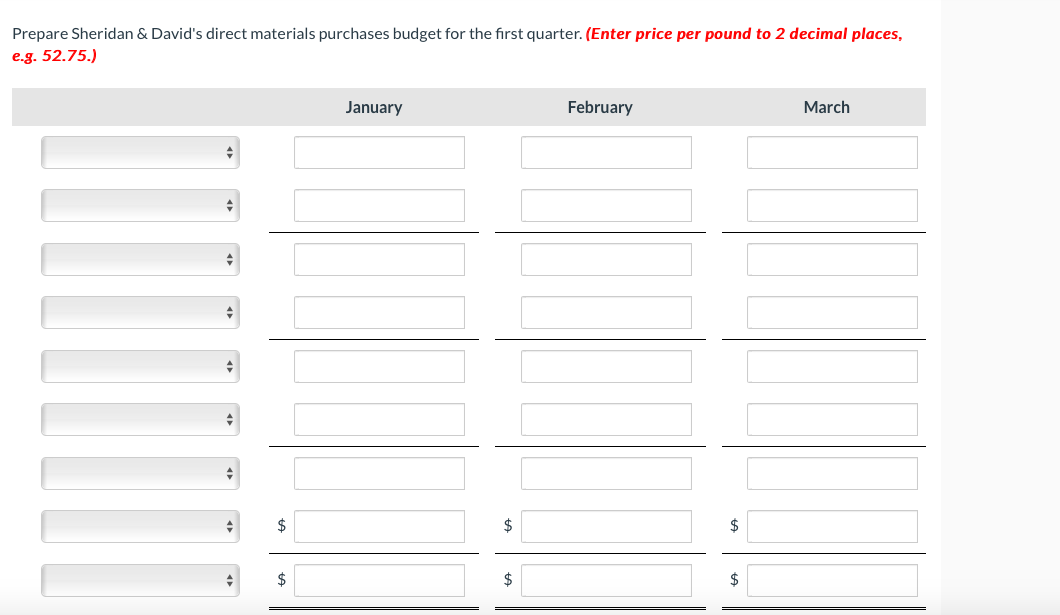1060x615 pixels.
Task: Open the third row label dropdown
Action: (x=140, y=258)
